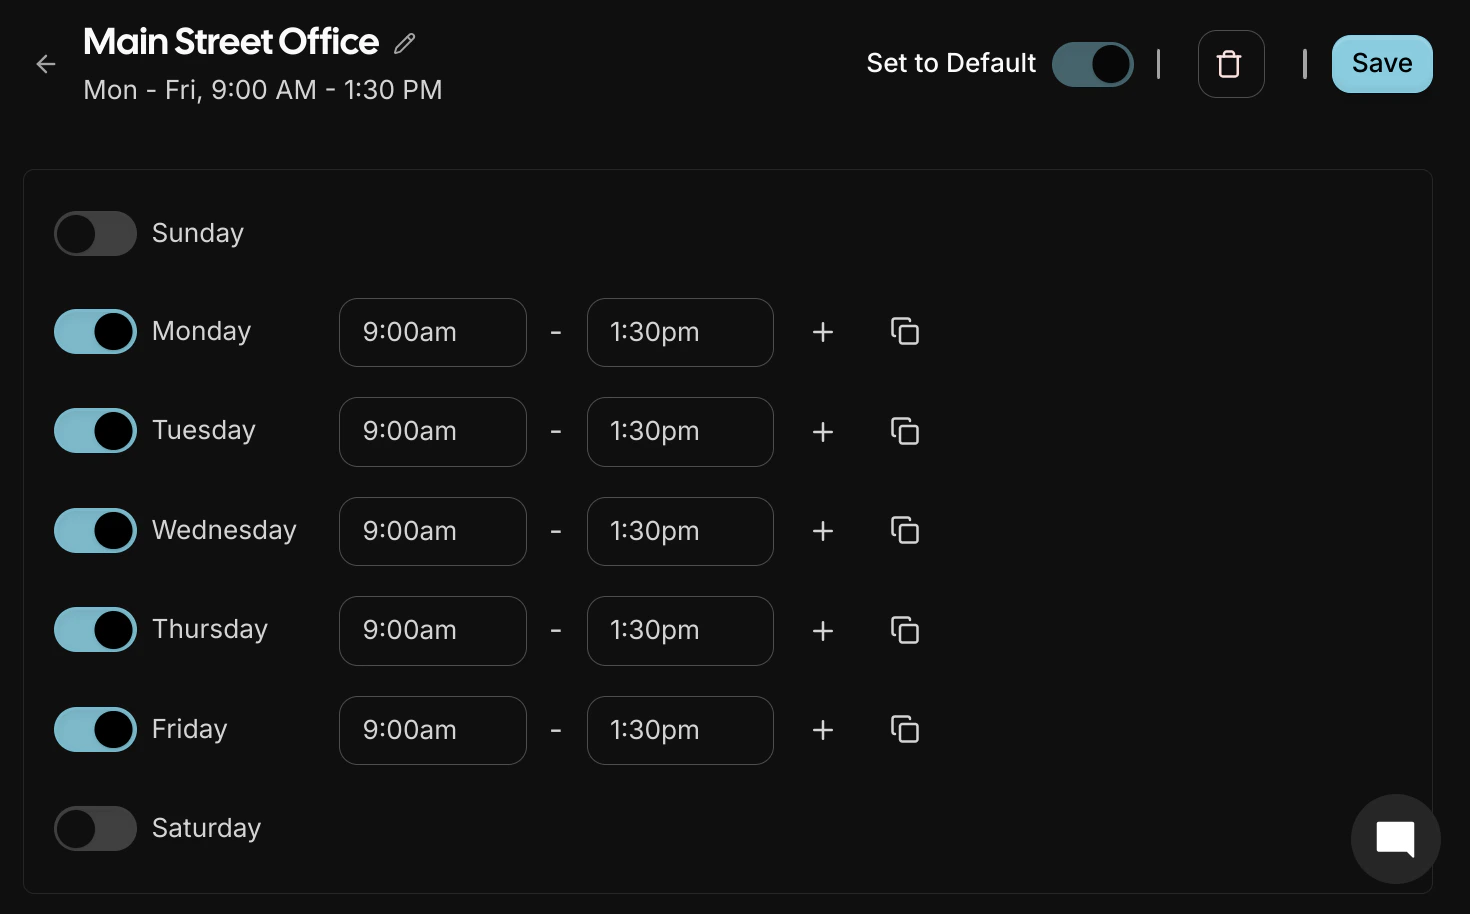Click Tuesday's end time field
The image size is (1470, 914).
[680, 431]
